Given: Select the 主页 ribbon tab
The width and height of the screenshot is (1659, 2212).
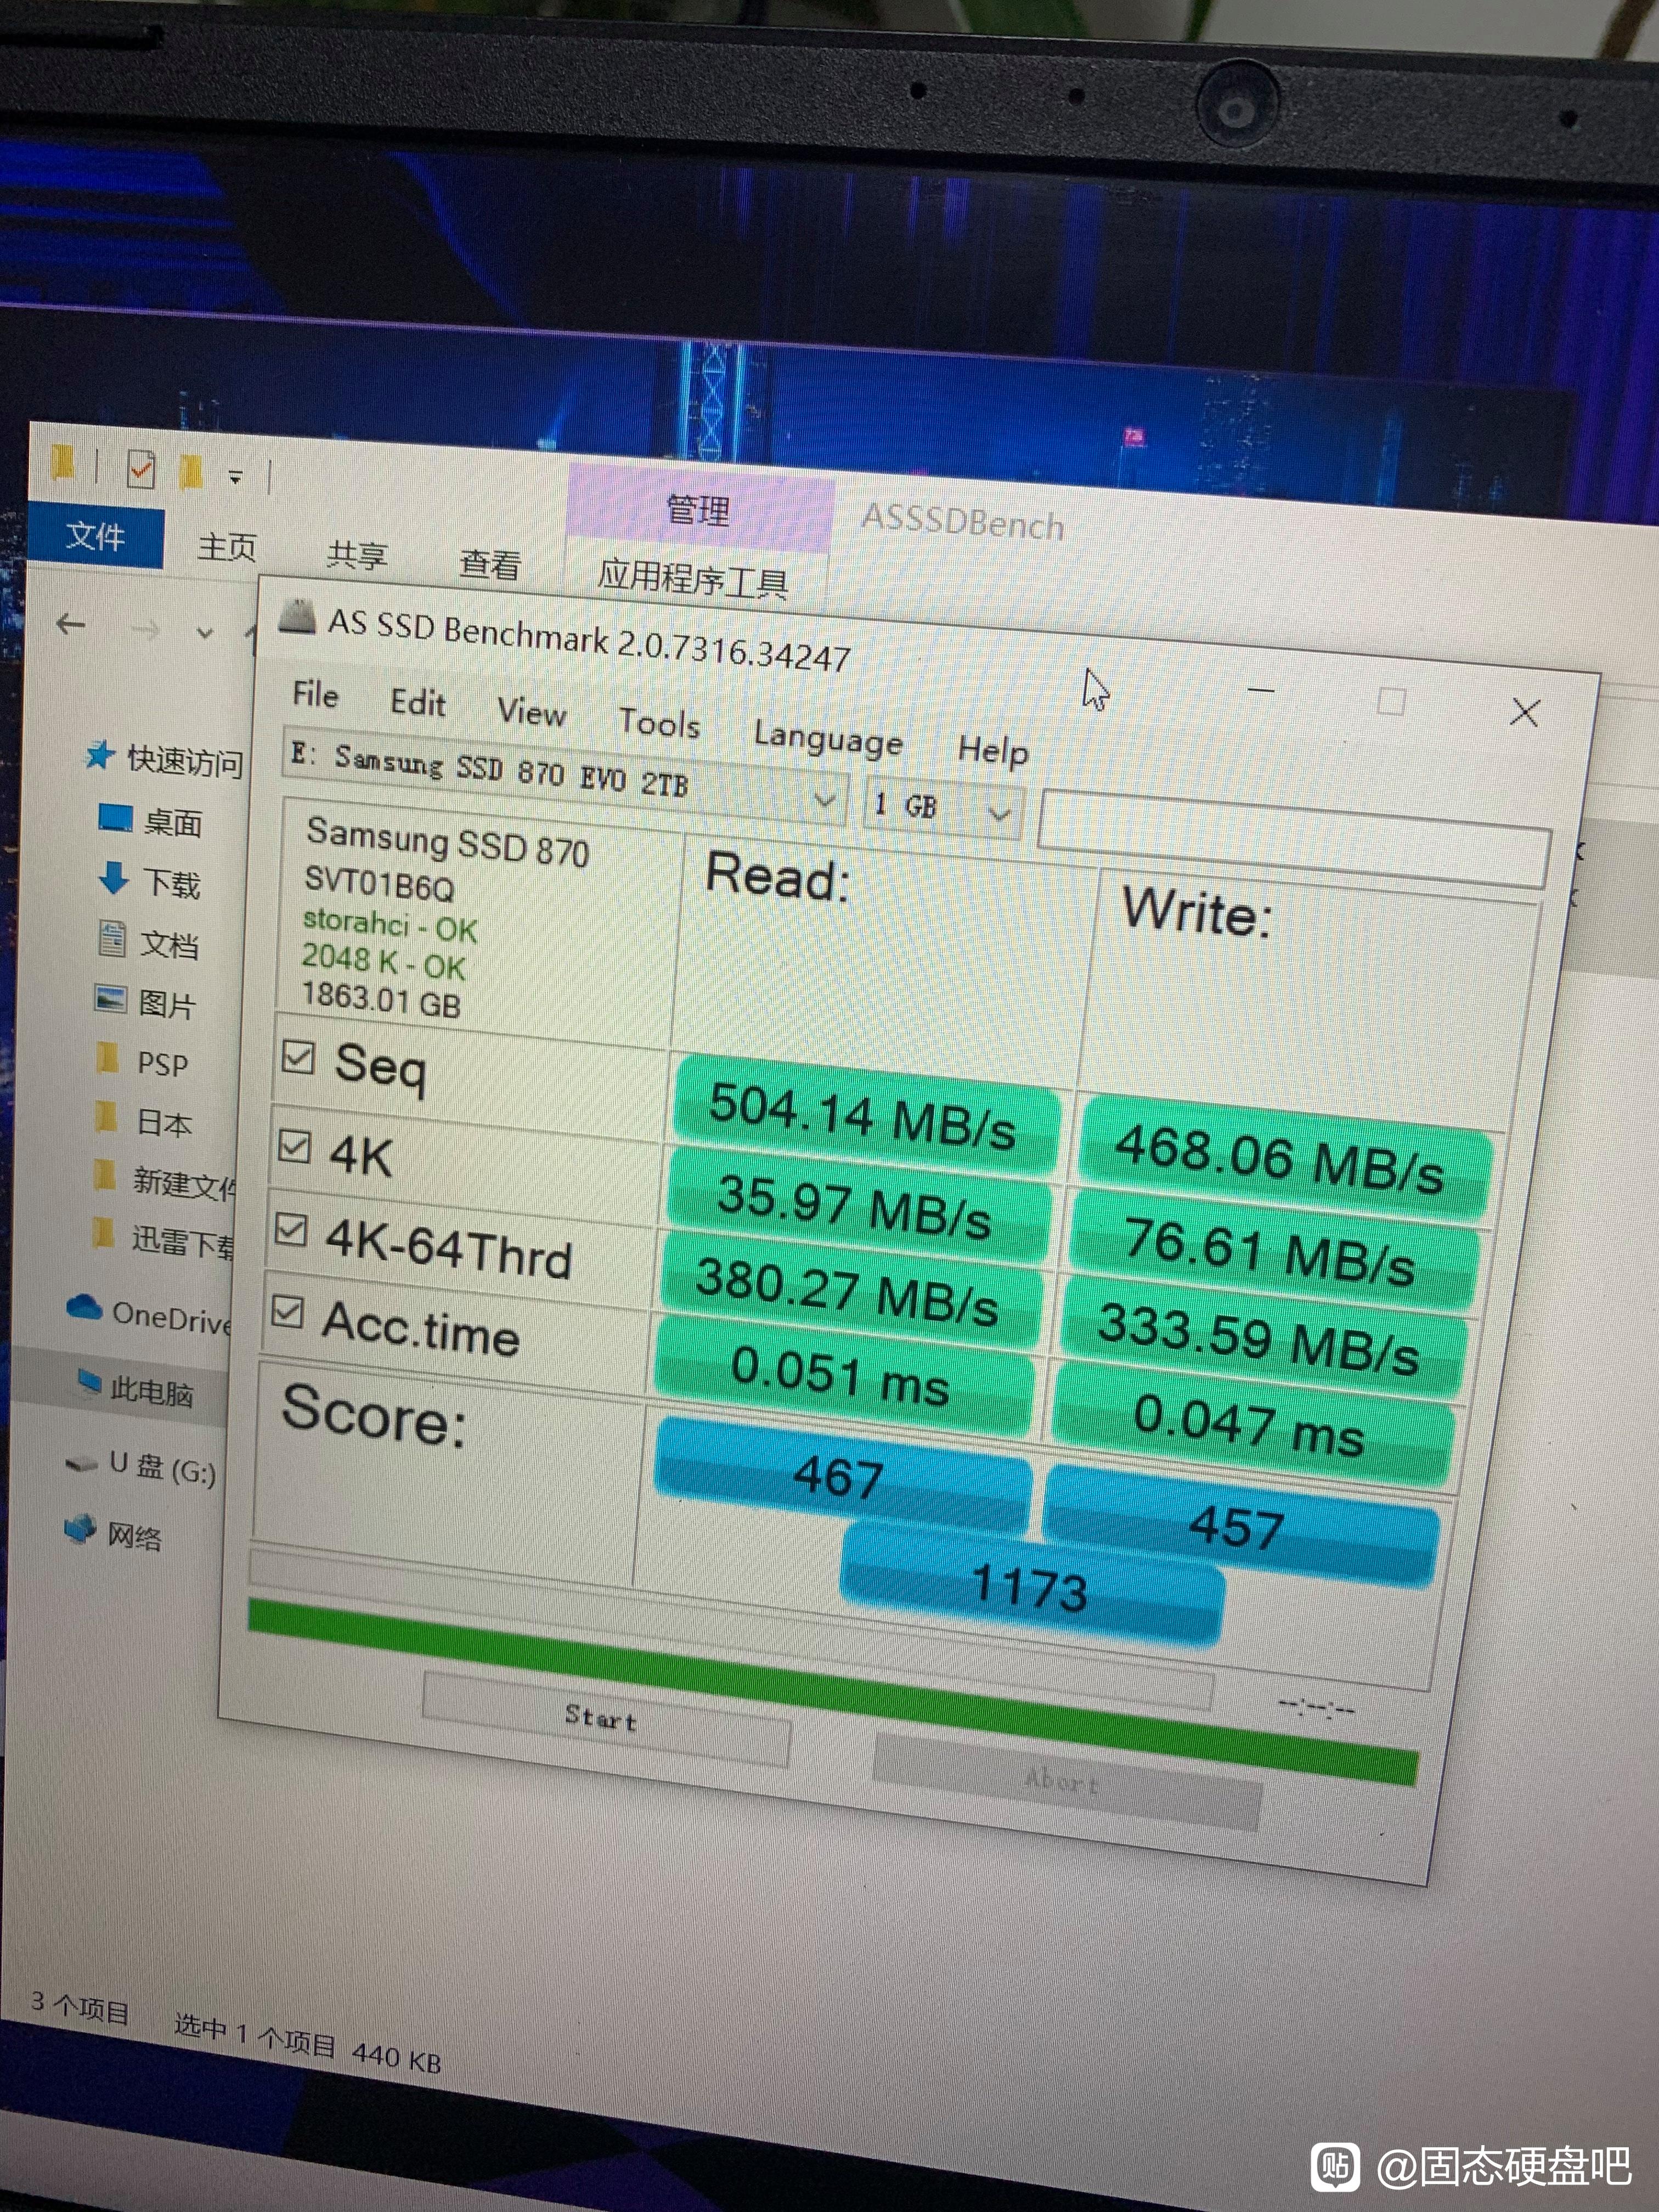Looking at the screenshot, I should click(227, 547).
